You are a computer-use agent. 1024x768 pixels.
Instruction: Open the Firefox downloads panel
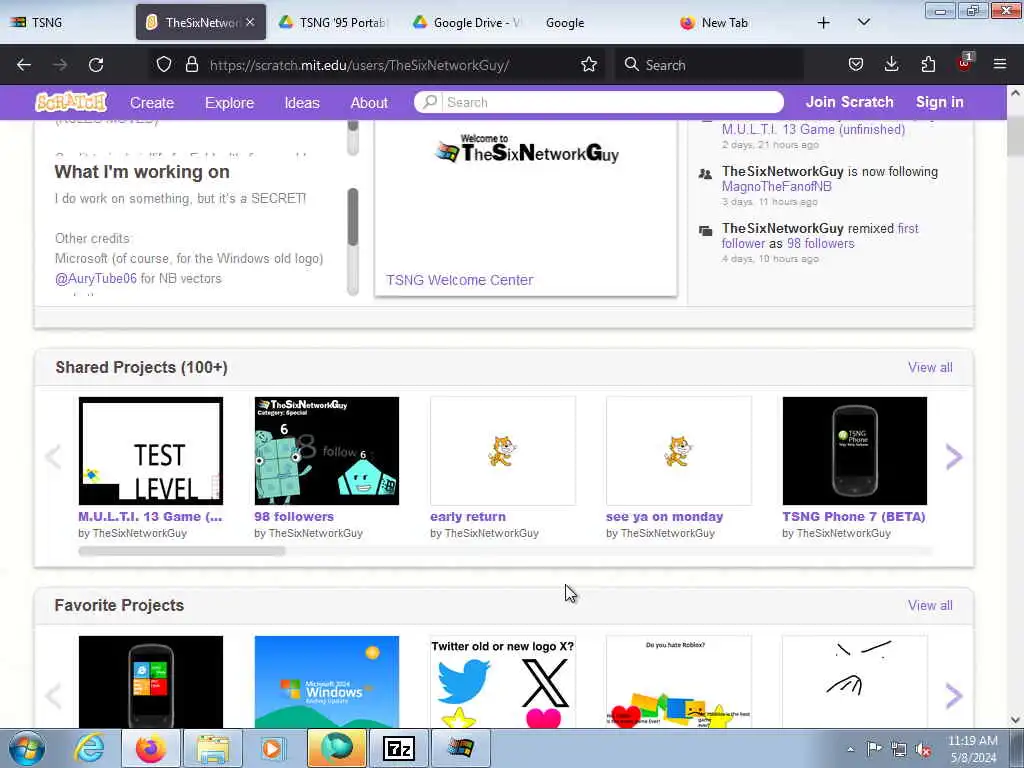coord(891,64)
